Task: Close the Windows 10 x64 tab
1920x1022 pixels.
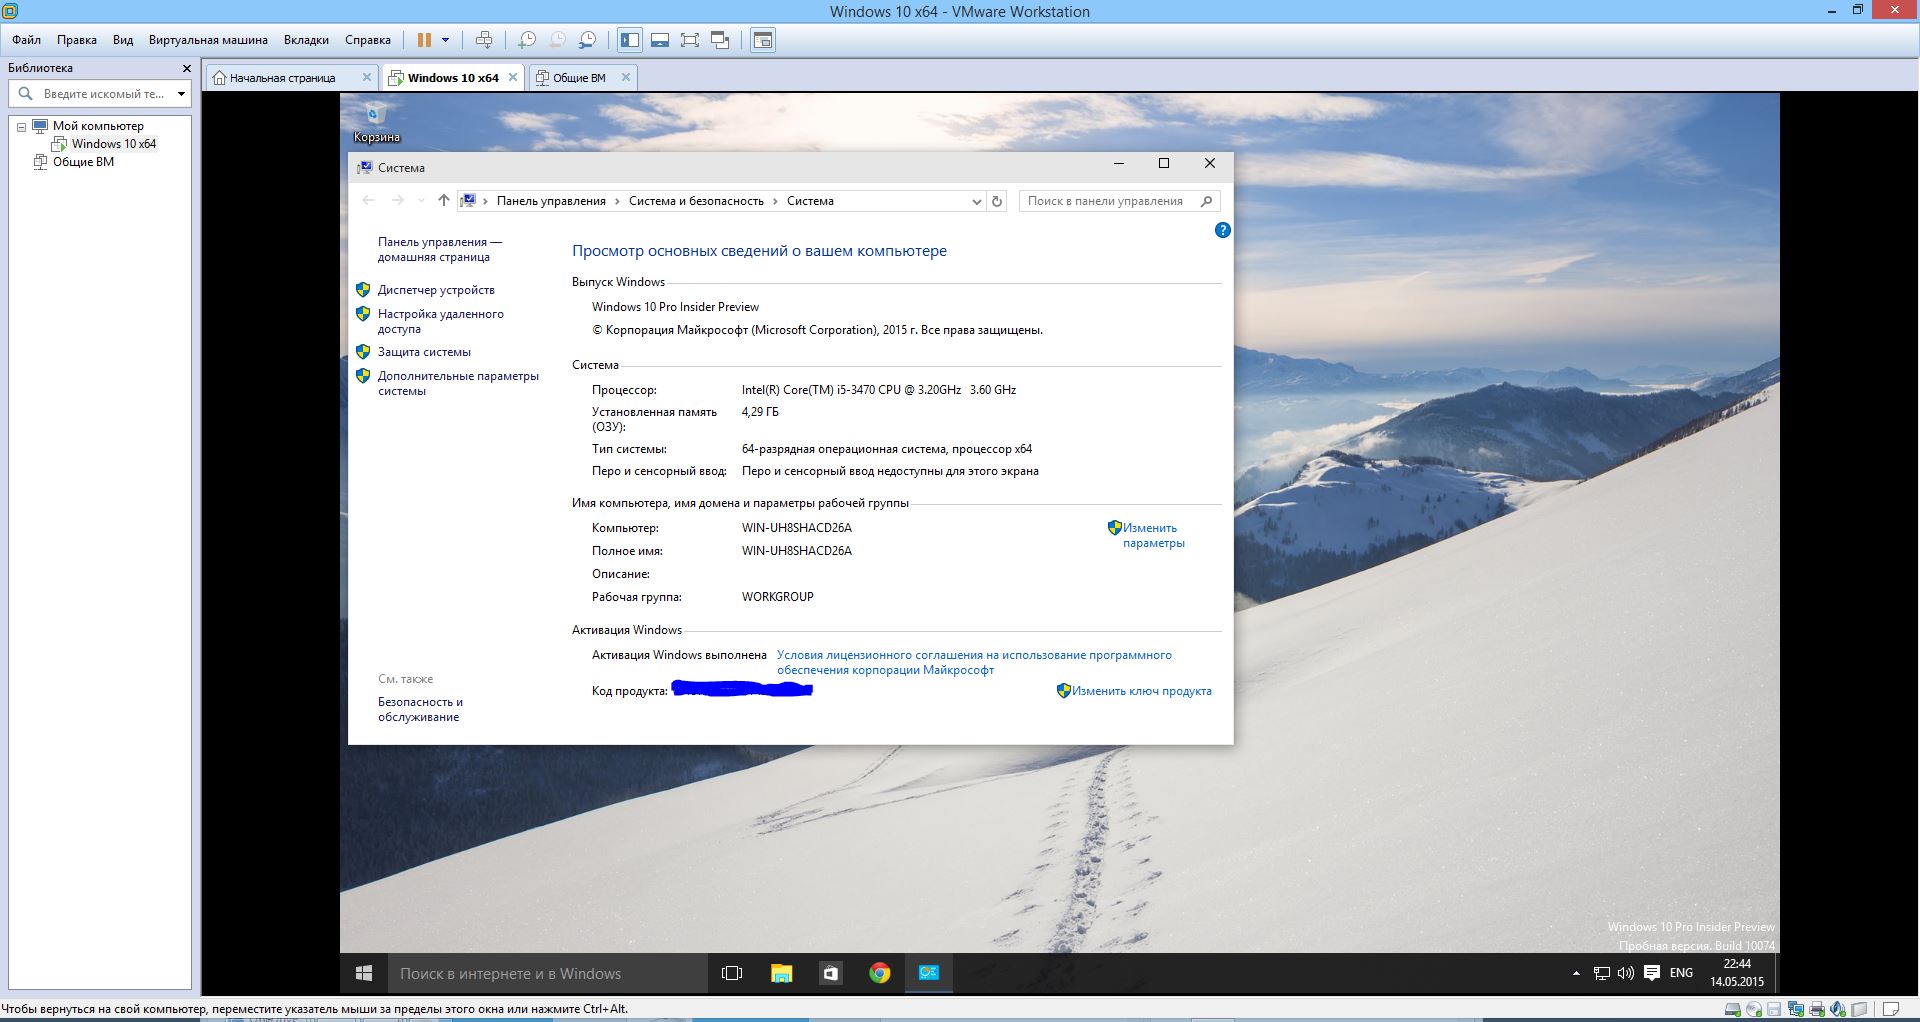Action: tap(513, 77)
